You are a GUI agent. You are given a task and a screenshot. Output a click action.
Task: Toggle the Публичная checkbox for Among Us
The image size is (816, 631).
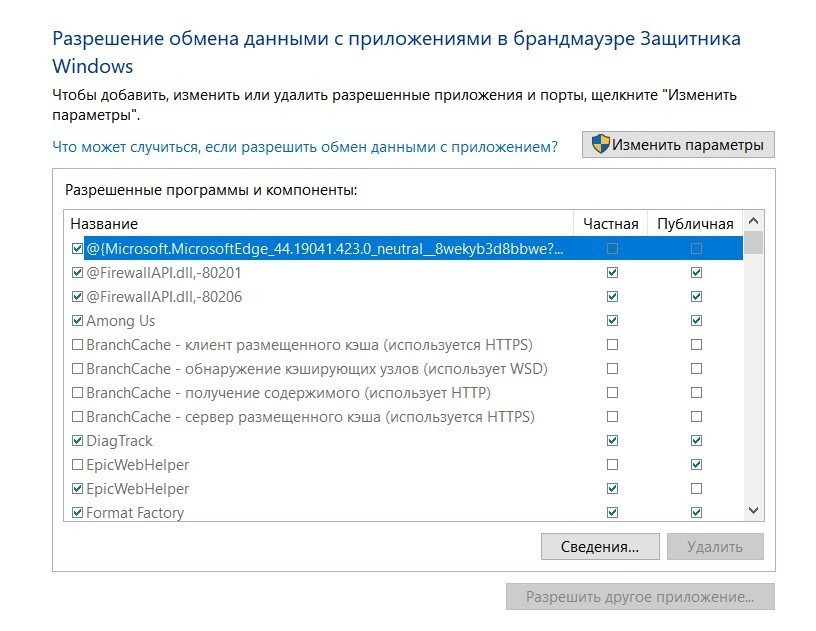[696, 321]
